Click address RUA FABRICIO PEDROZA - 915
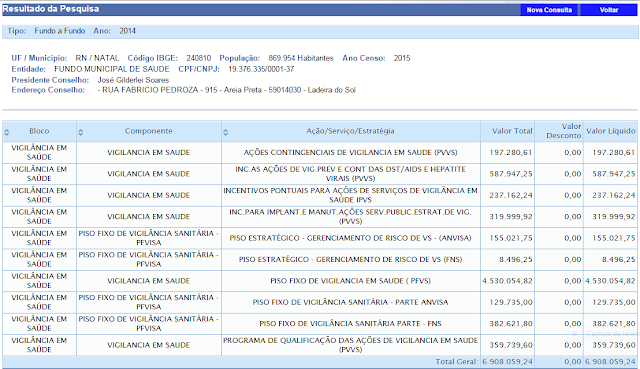This screenshot has height=369, width=640. [x=160, y=90]
